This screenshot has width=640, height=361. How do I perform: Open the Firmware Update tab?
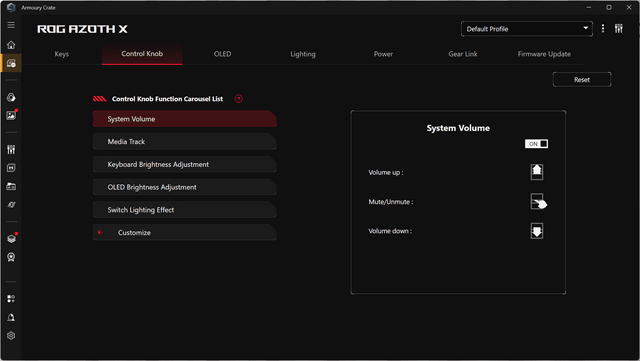point(544,54)
